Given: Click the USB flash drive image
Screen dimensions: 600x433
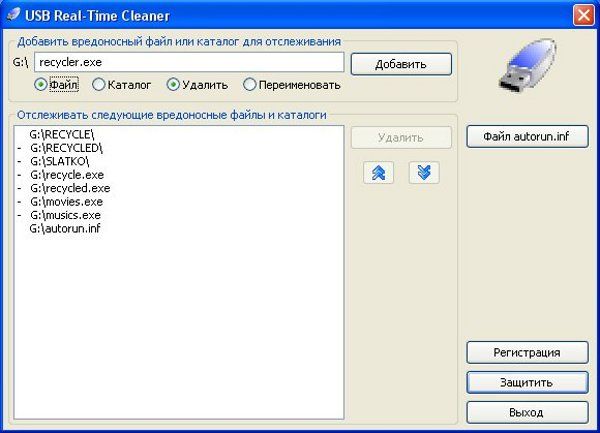Looking at the screenshot, I should [x=528, y=65].
